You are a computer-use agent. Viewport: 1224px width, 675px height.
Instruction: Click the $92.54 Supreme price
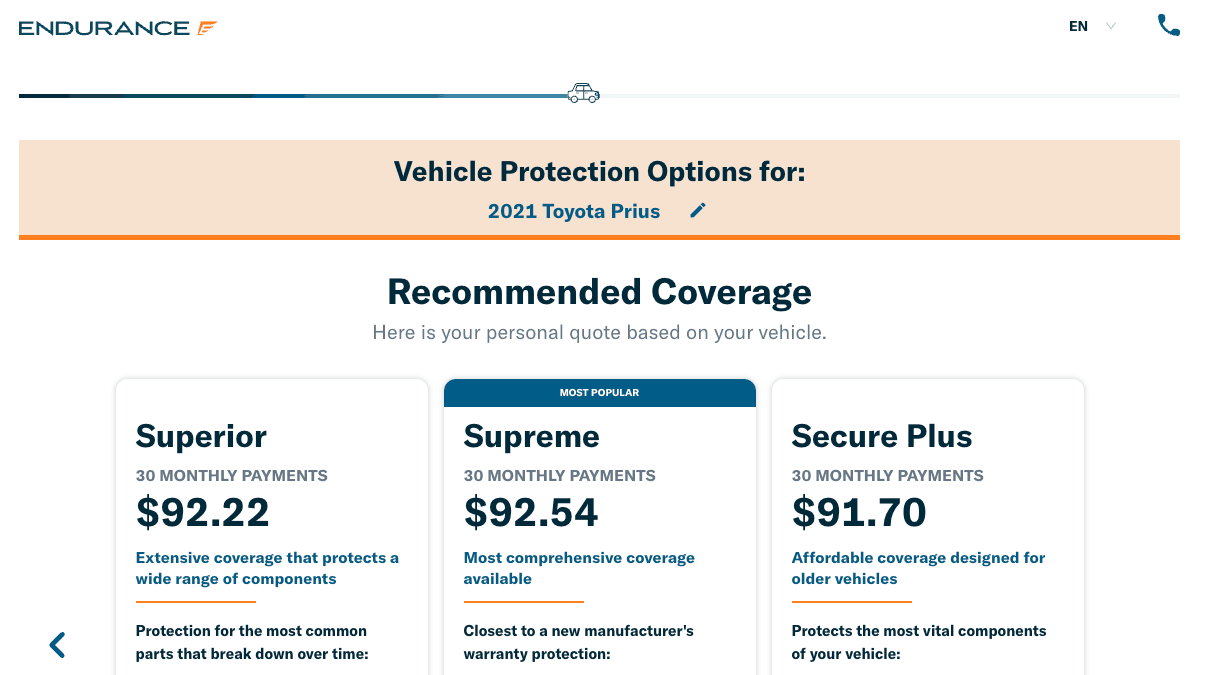(x=531, y=512)
